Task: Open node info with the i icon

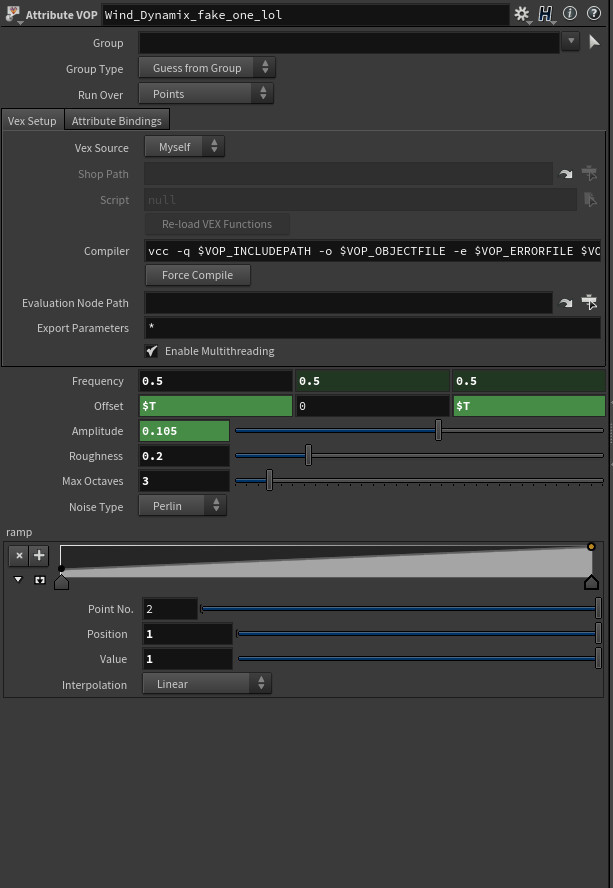Action: [x=571, y=15]
